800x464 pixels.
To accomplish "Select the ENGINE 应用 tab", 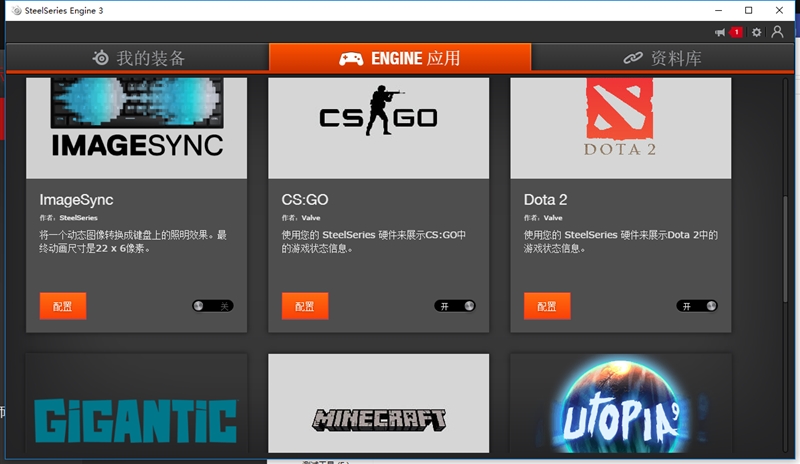I will (400, 58).
